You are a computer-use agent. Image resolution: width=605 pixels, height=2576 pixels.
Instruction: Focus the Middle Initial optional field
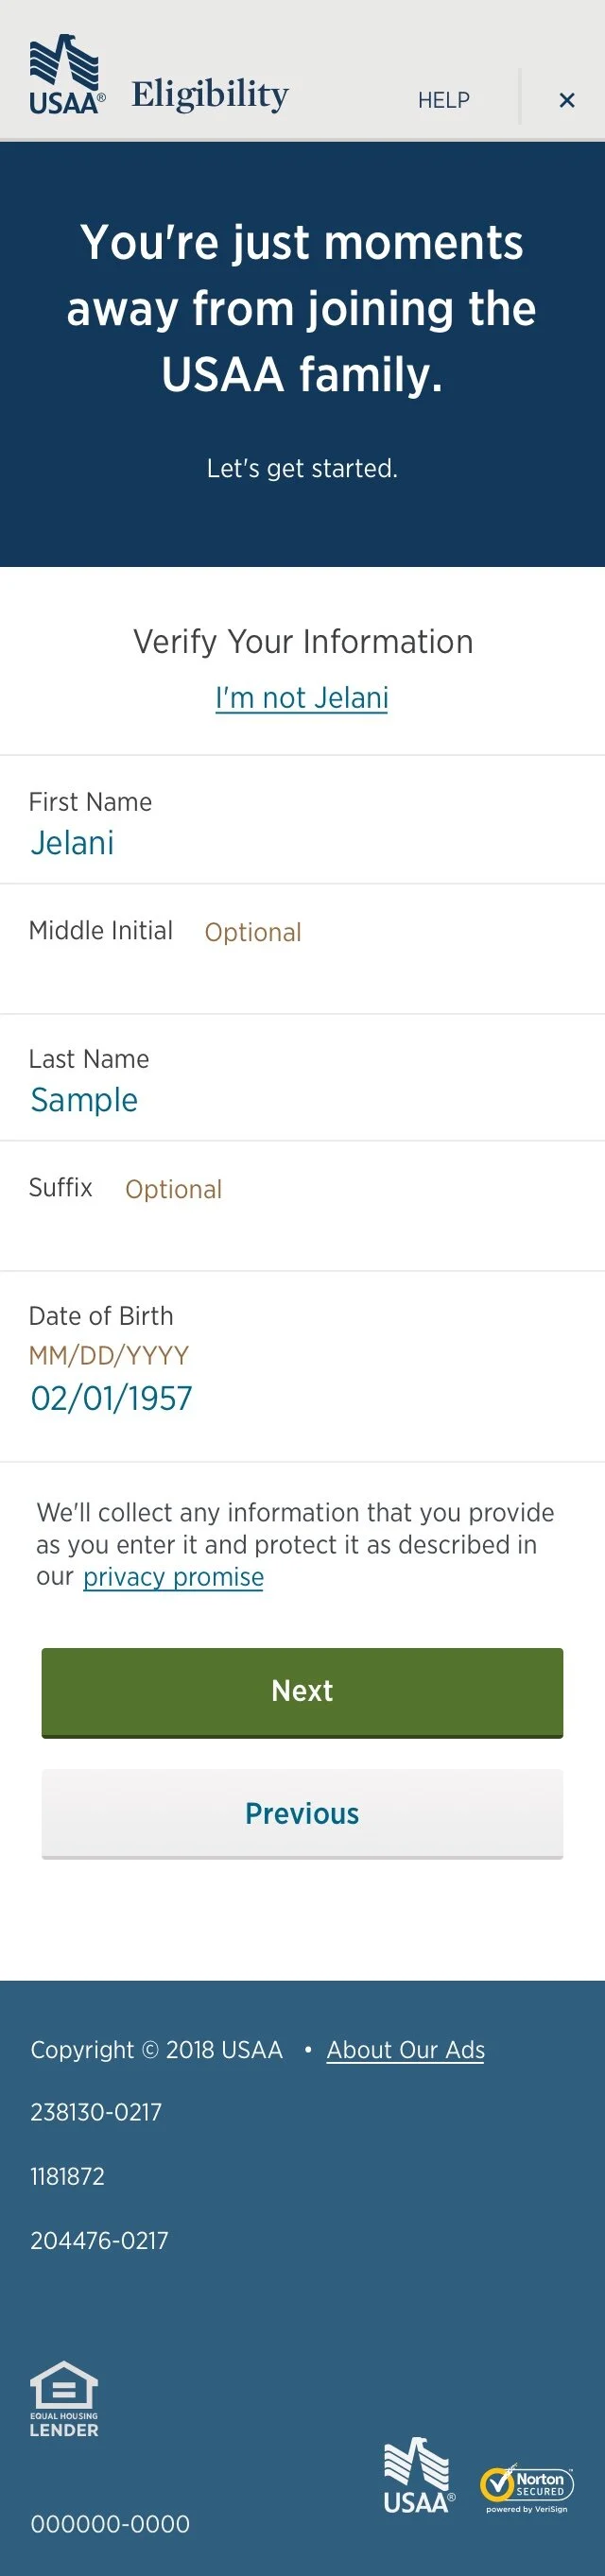302,949
